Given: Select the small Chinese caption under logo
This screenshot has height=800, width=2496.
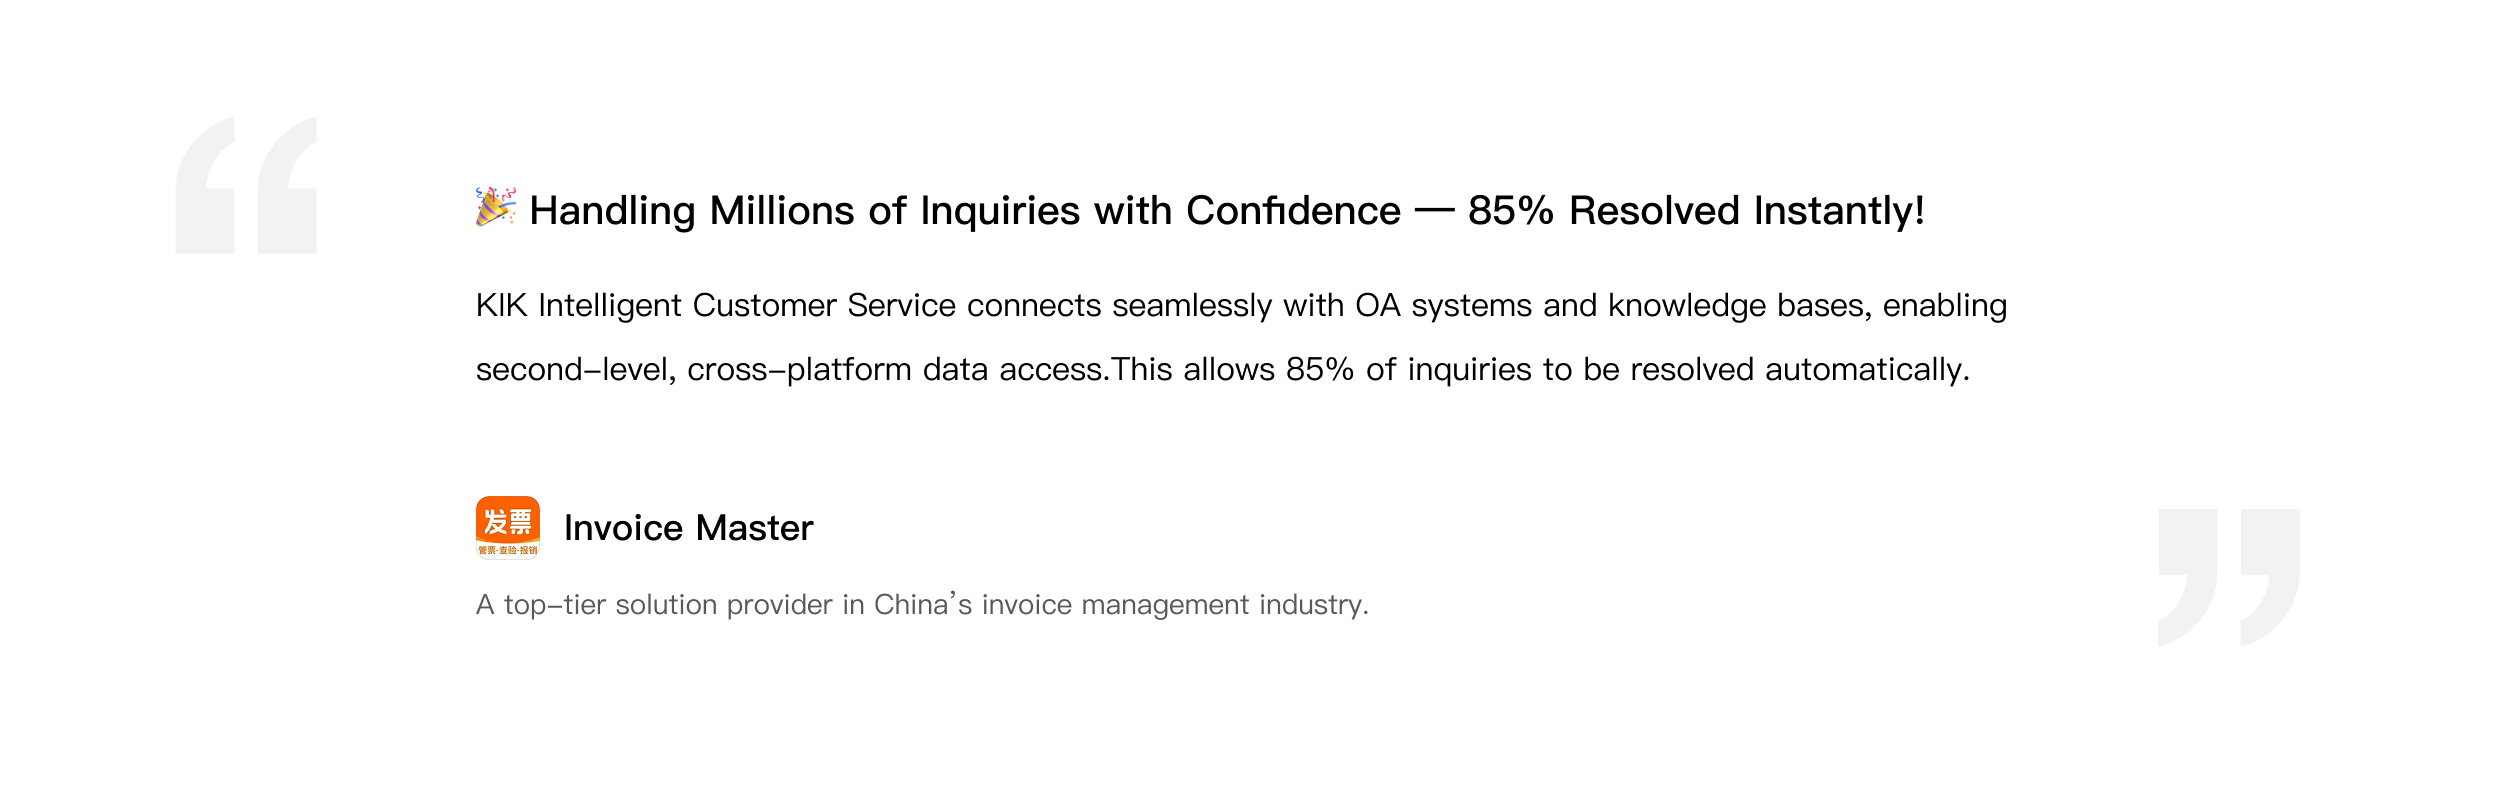Looking at the screenshot, I should [x=508, y=550].
